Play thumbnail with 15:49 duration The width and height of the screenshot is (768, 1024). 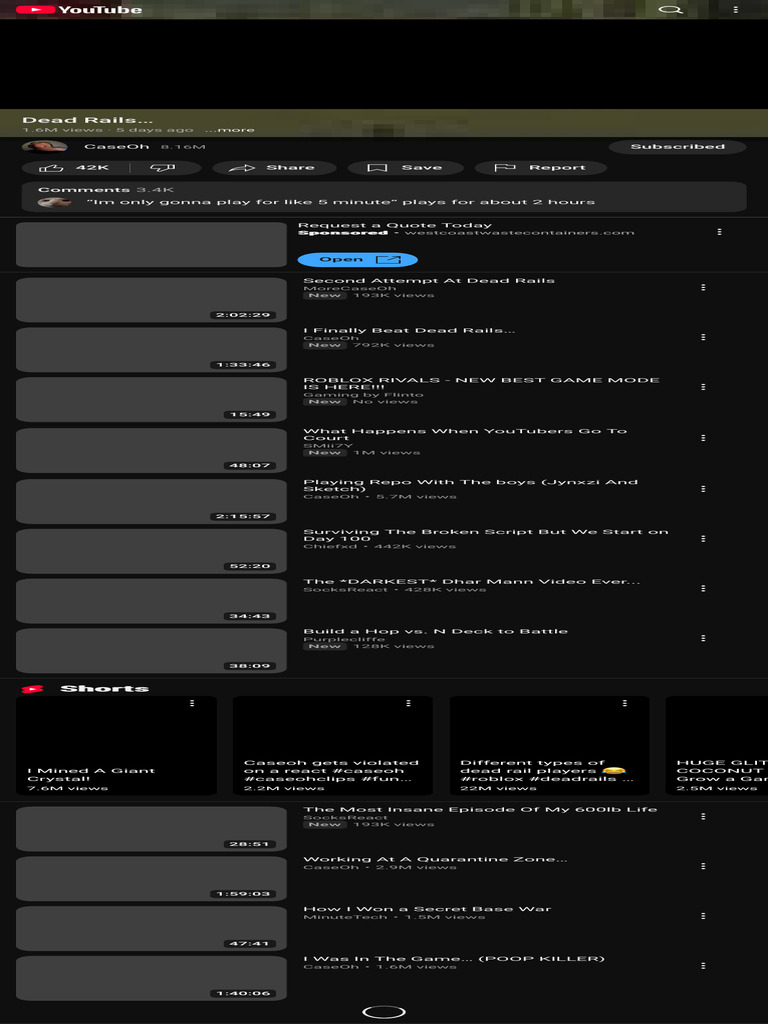pos(151,400)
